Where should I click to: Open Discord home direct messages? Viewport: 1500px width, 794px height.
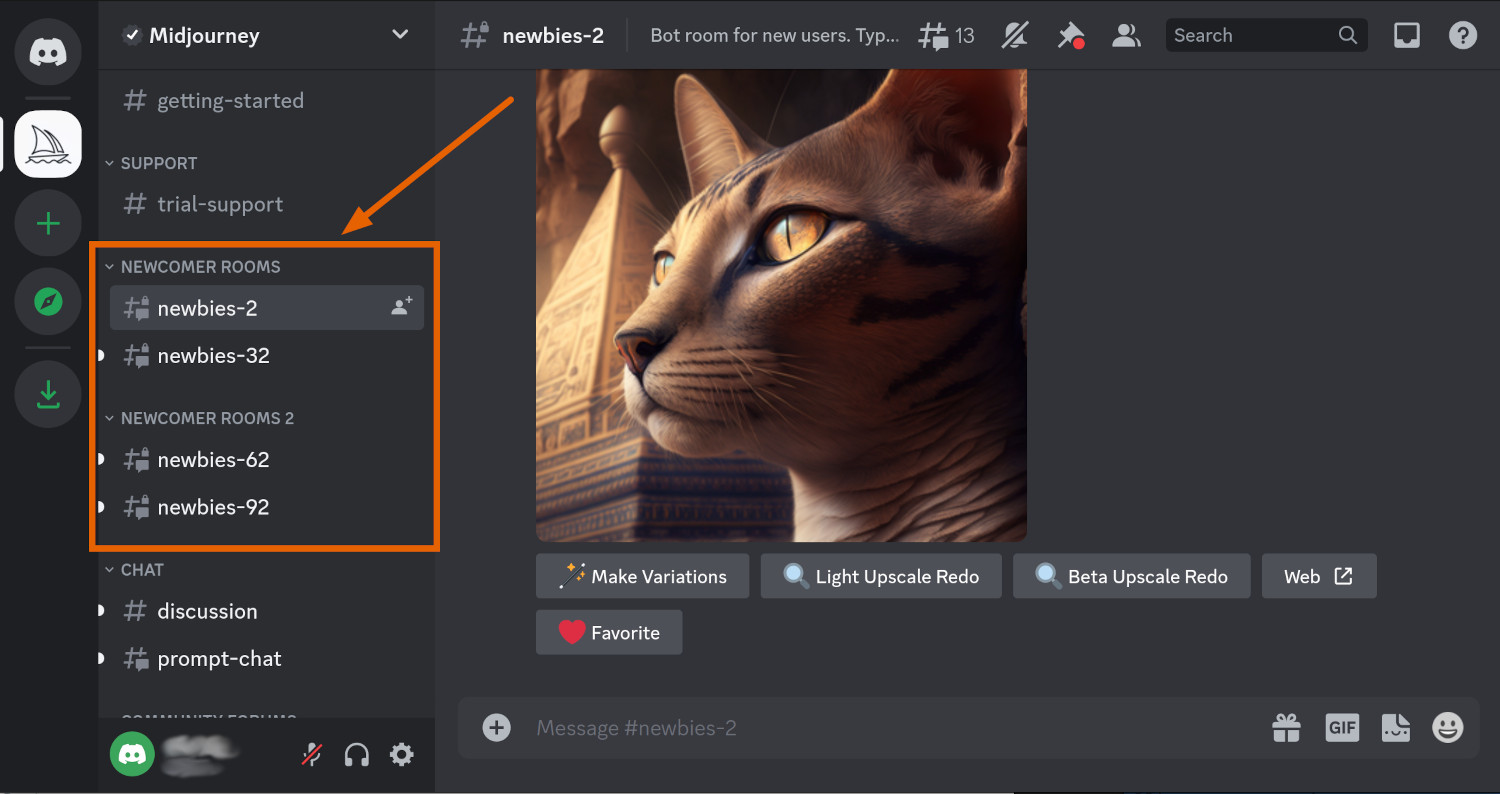tap(48, 50)
